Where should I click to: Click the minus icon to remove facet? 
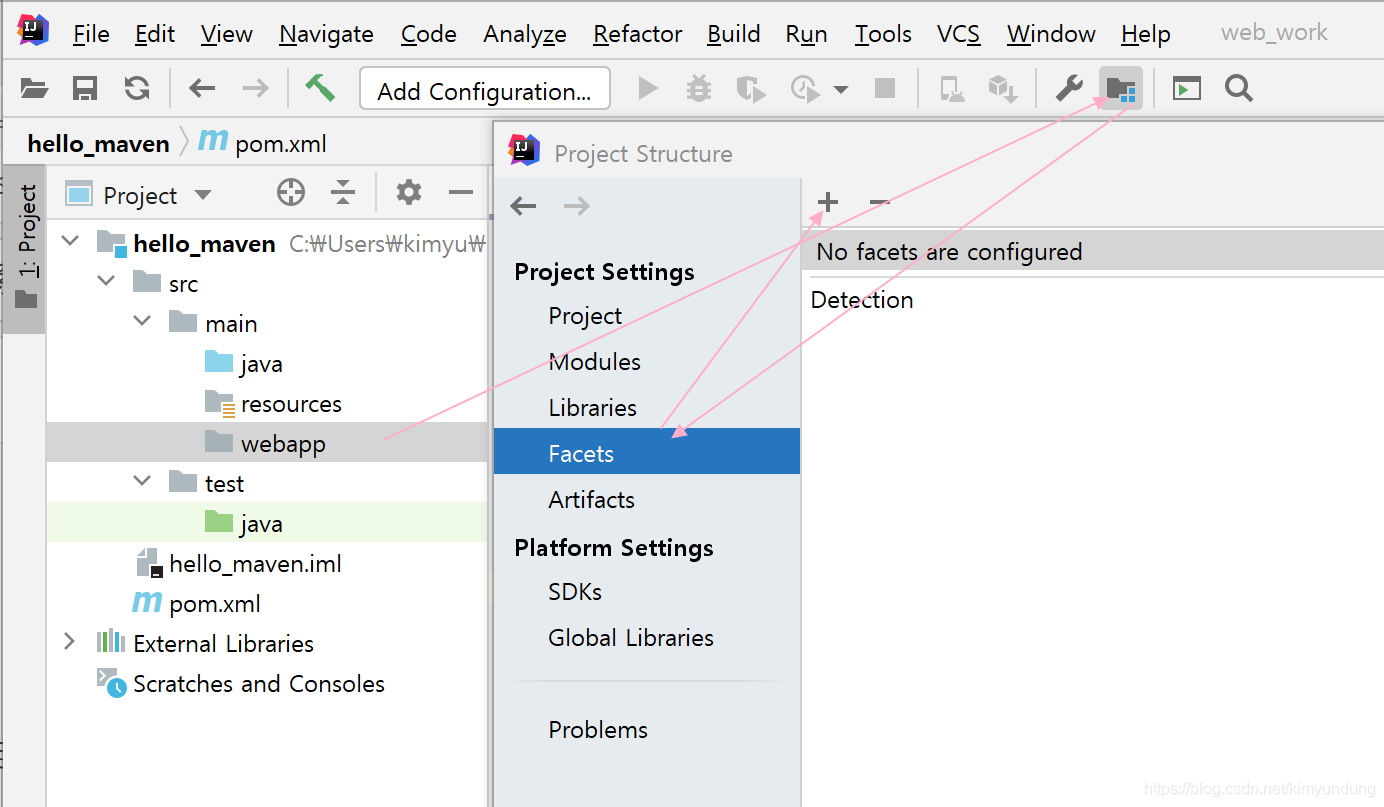[879, 203]
